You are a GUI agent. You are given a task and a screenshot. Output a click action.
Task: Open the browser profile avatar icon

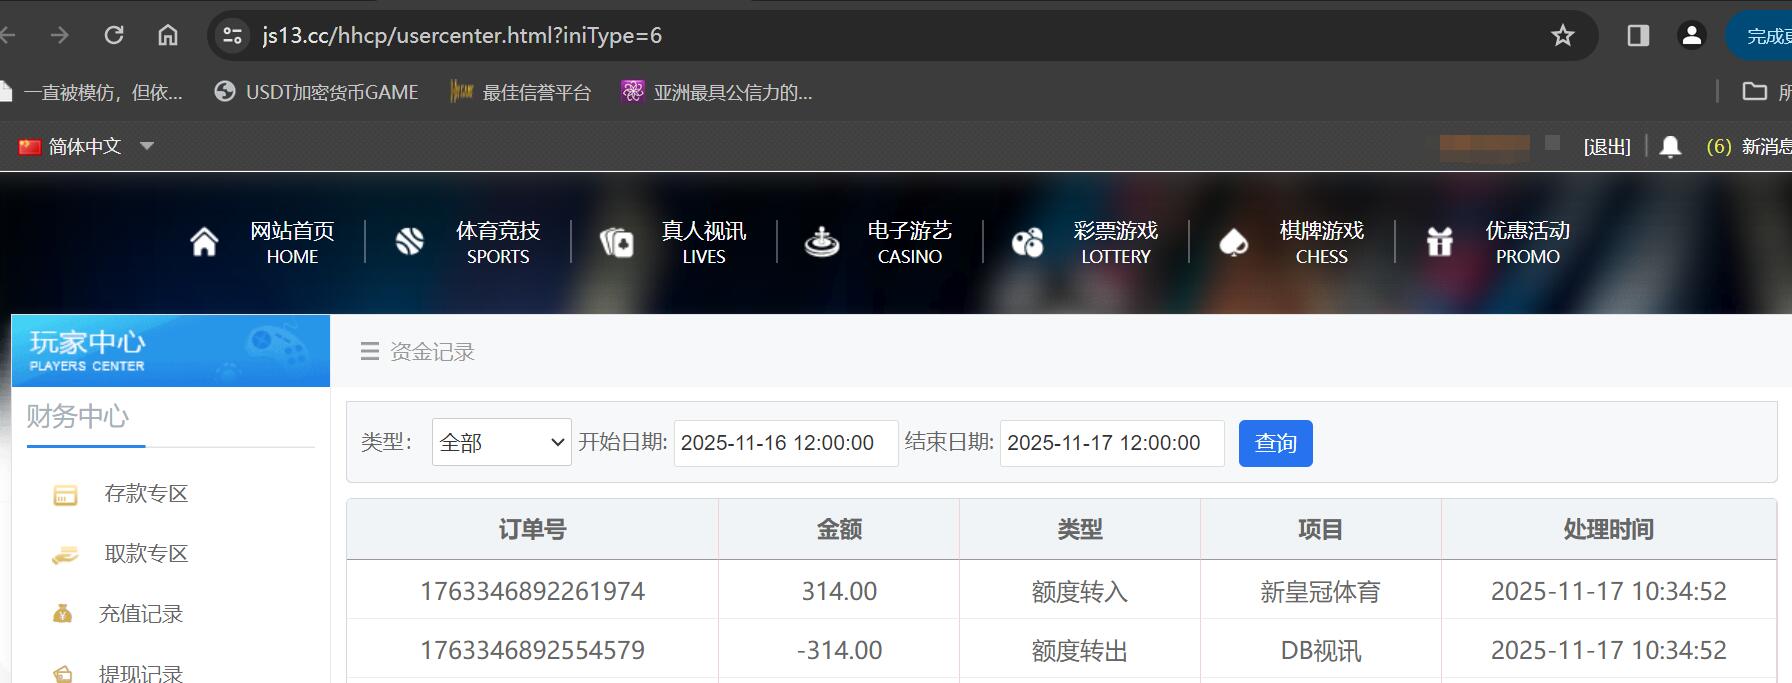pos(1692,35)
